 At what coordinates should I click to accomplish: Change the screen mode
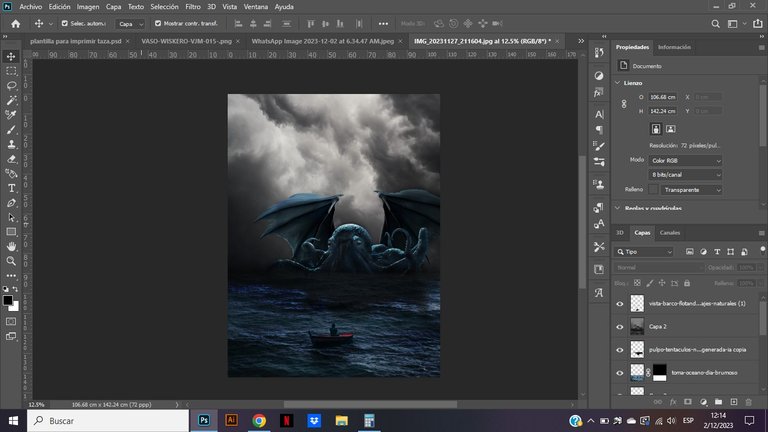[11, 336]
